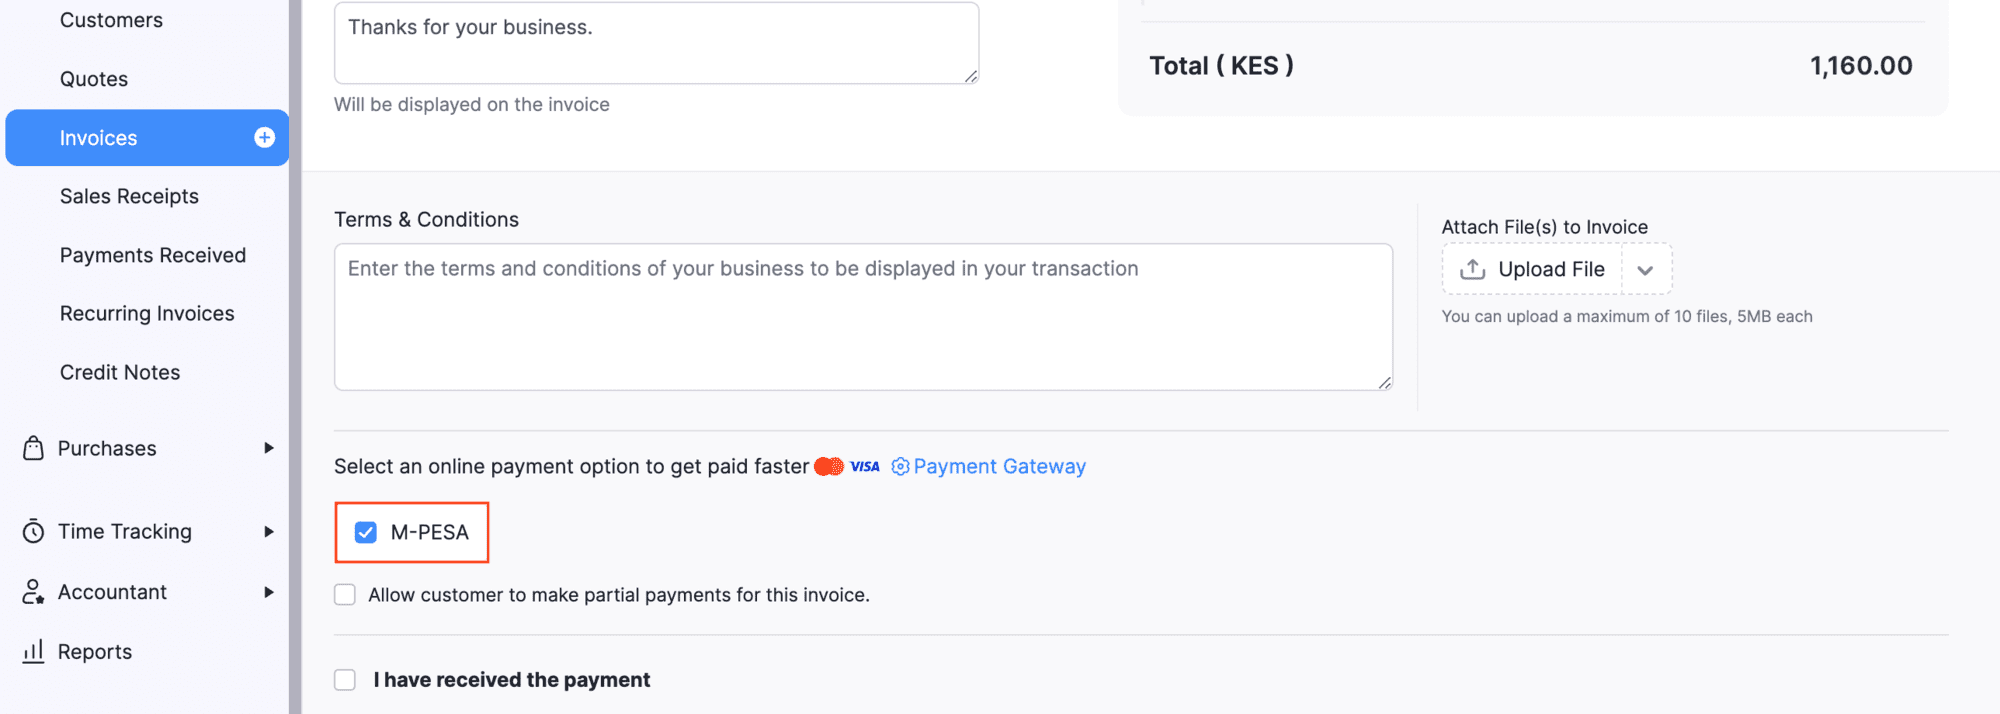Click the upload arrow icon in Upload File

1471,268
